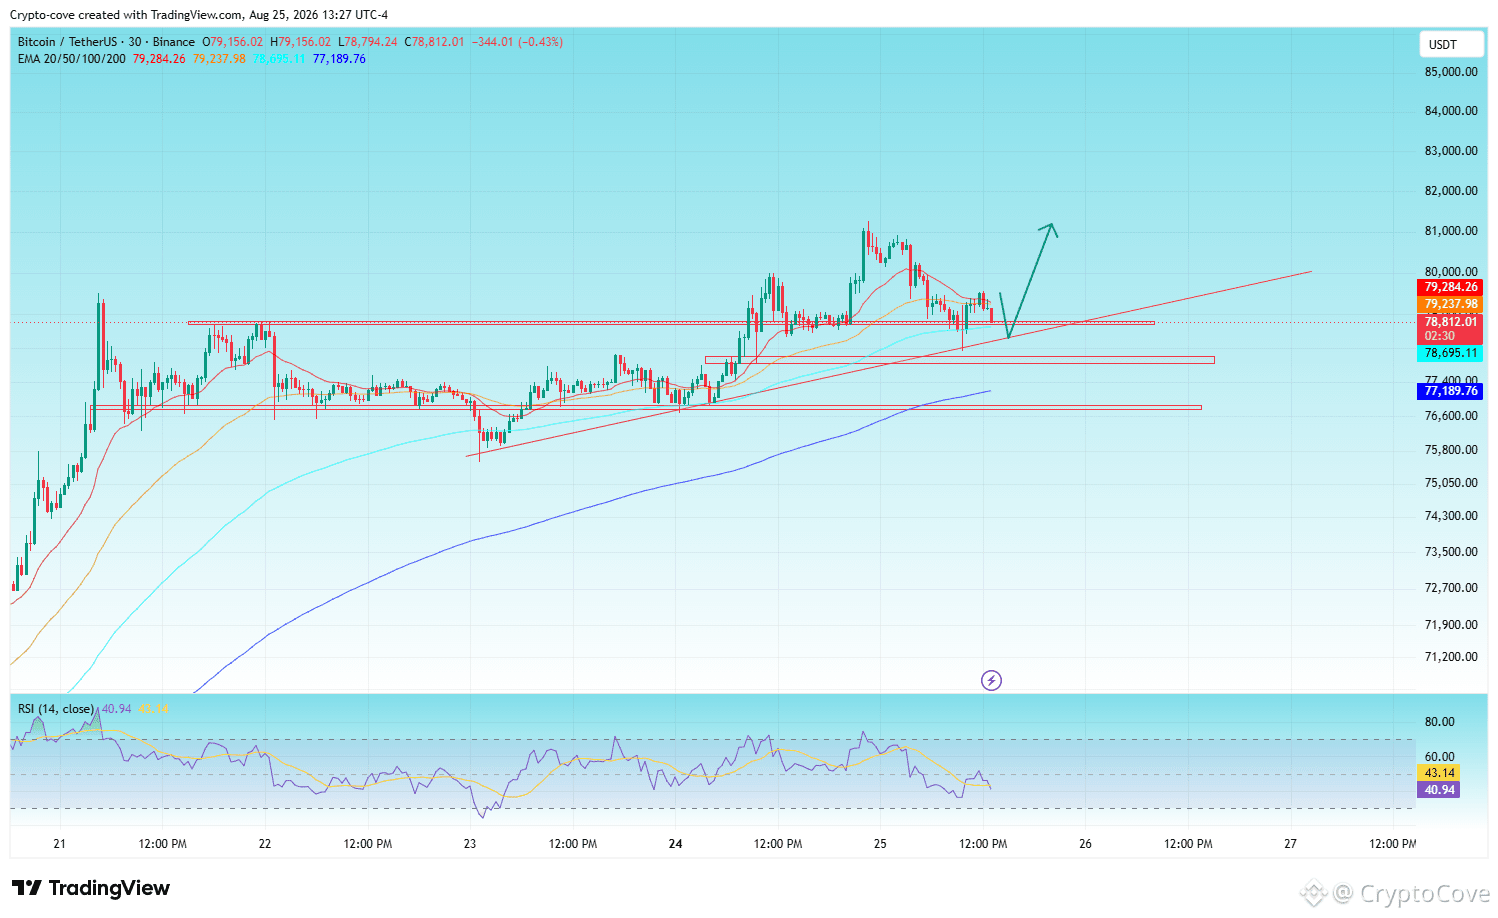The image size is (1498, 918).
Task: Click the high price H79,156.02 in the legend
Action: 301,42
